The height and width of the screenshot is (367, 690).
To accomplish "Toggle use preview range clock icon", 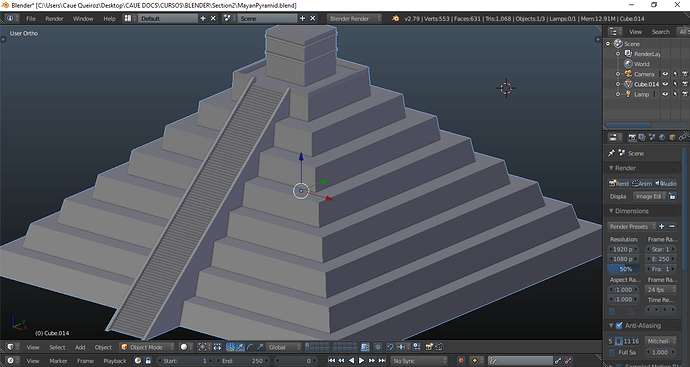I will [138, 360].
